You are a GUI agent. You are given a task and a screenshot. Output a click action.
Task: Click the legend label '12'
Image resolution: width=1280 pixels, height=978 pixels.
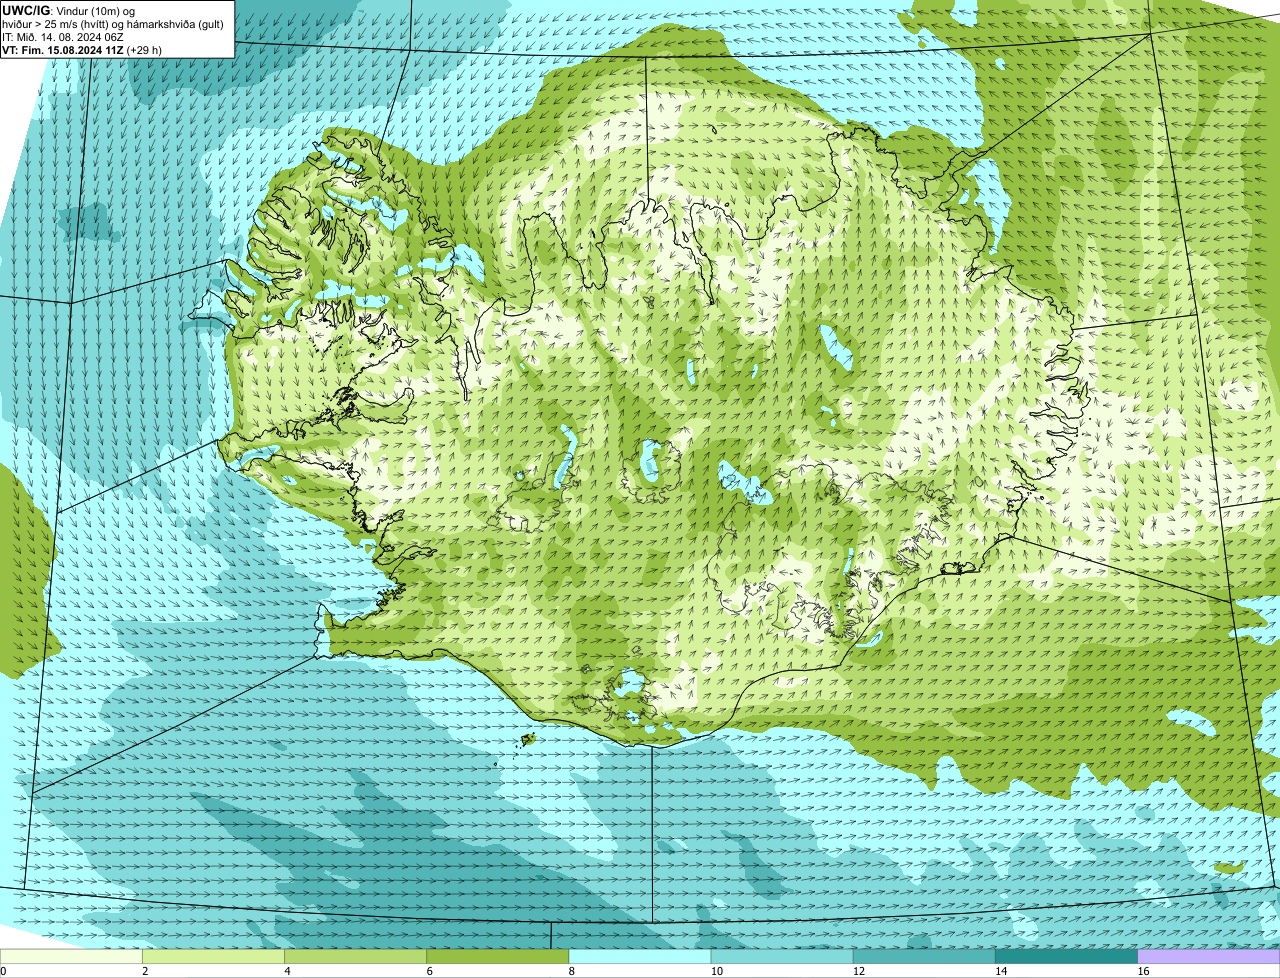858,971
